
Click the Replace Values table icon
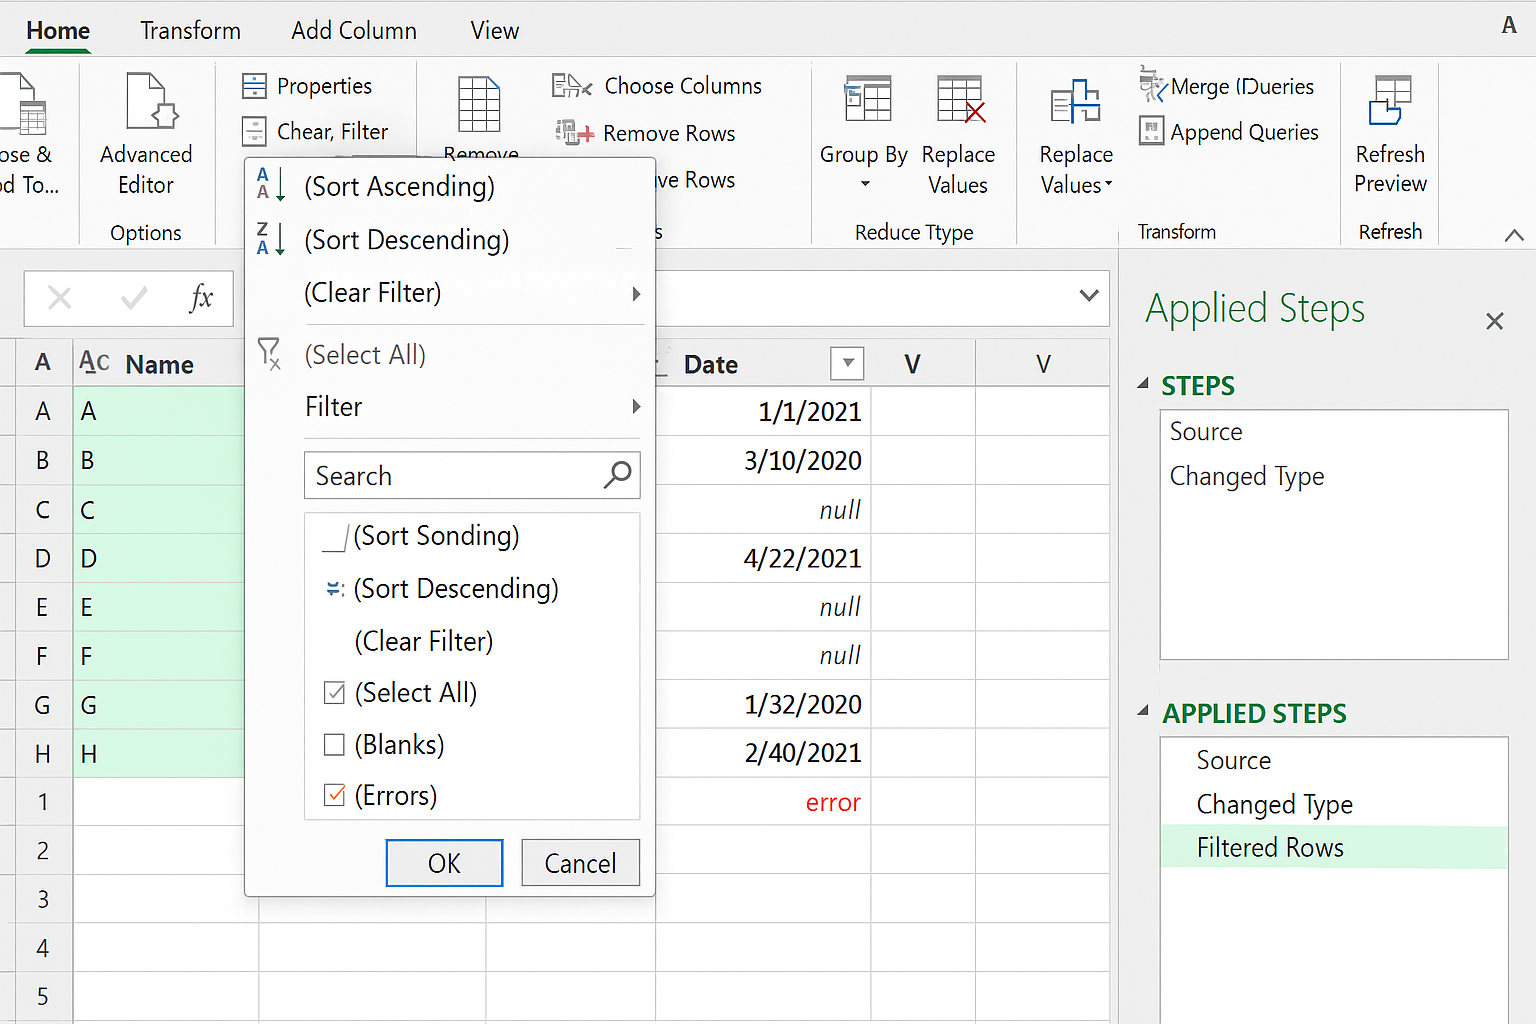click(962, 99)
